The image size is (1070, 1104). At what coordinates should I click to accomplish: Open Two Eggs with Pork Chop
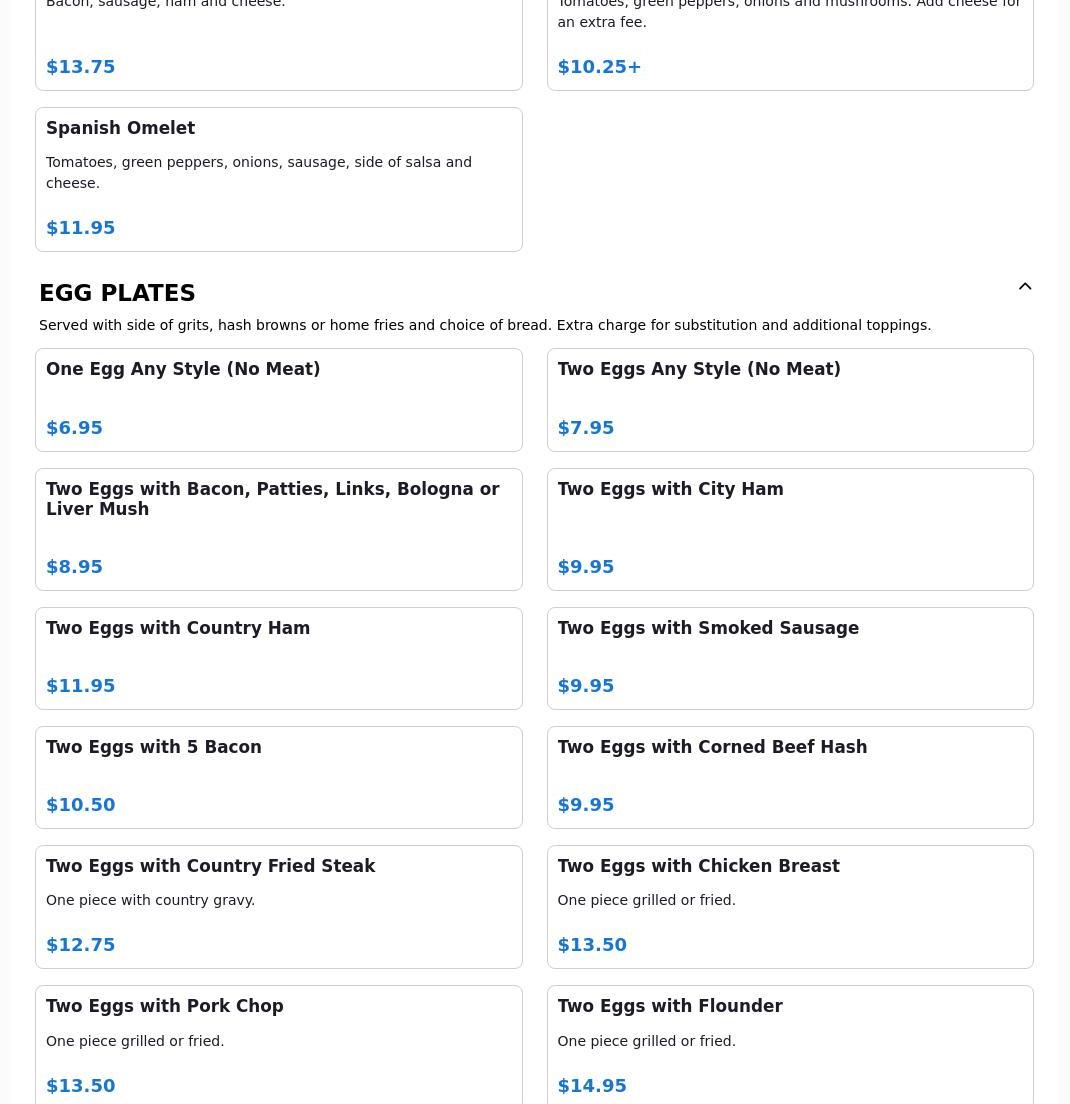pos(278,1044)
